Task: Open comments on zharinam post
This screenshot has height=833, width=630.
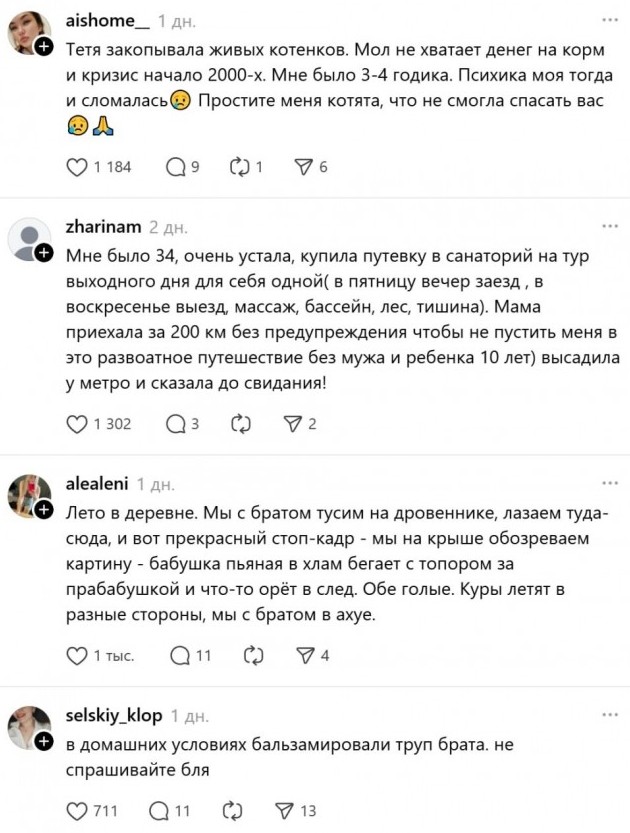Action: pyautogui.click(x=176, y=424)
